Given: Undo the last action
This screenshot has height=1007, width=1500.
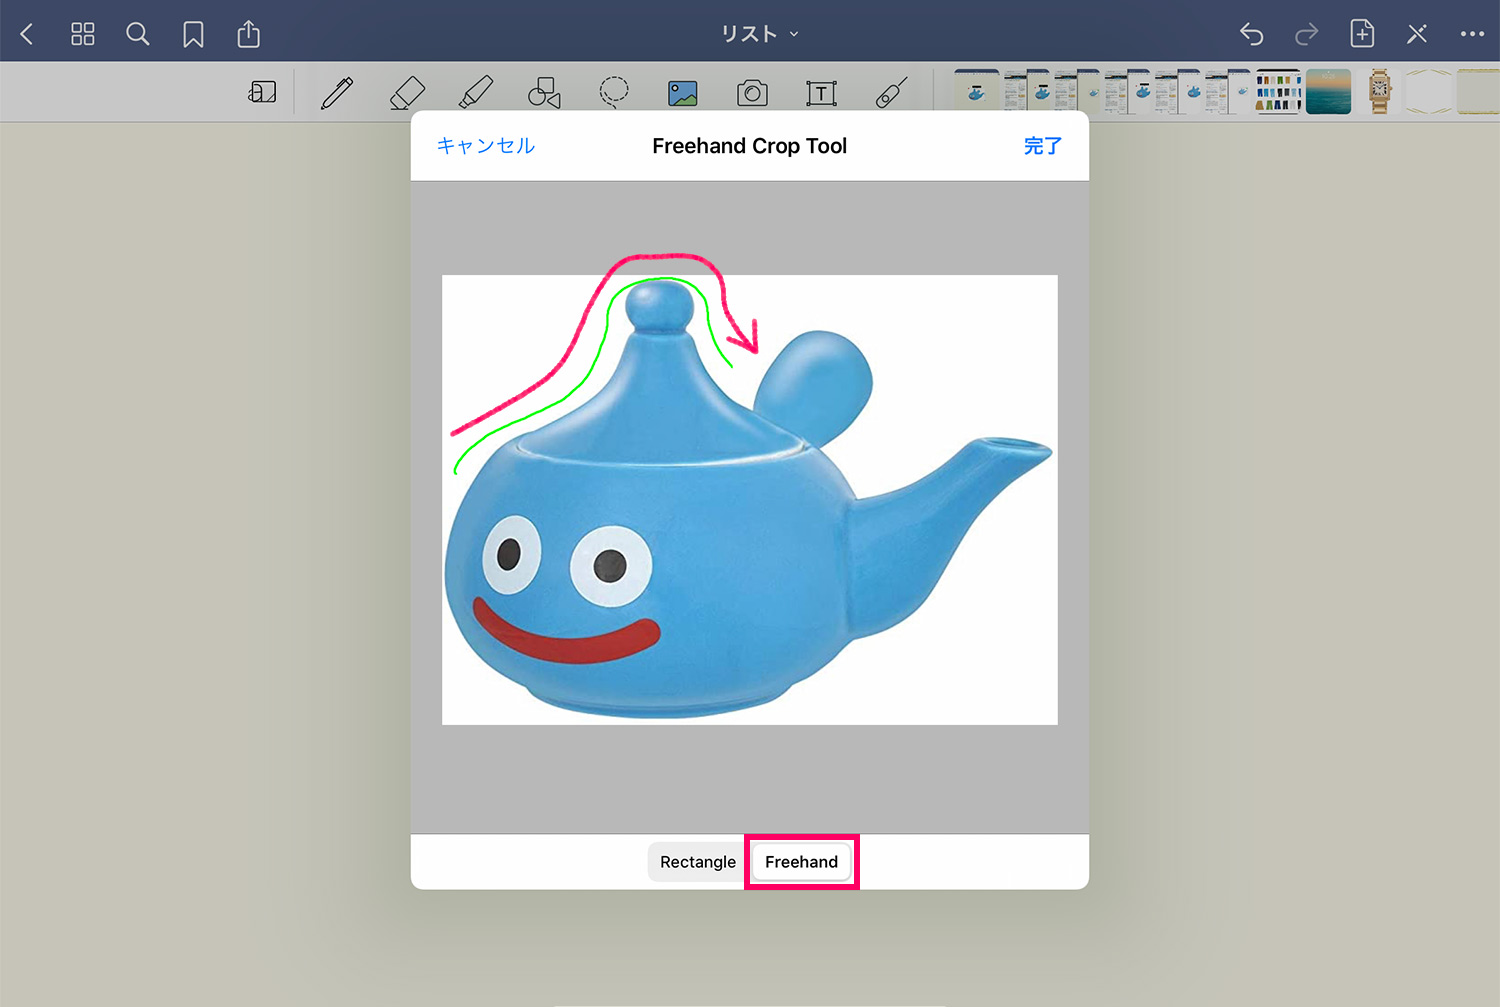Looking at the screenshot, I should [x=1251, y=34].
